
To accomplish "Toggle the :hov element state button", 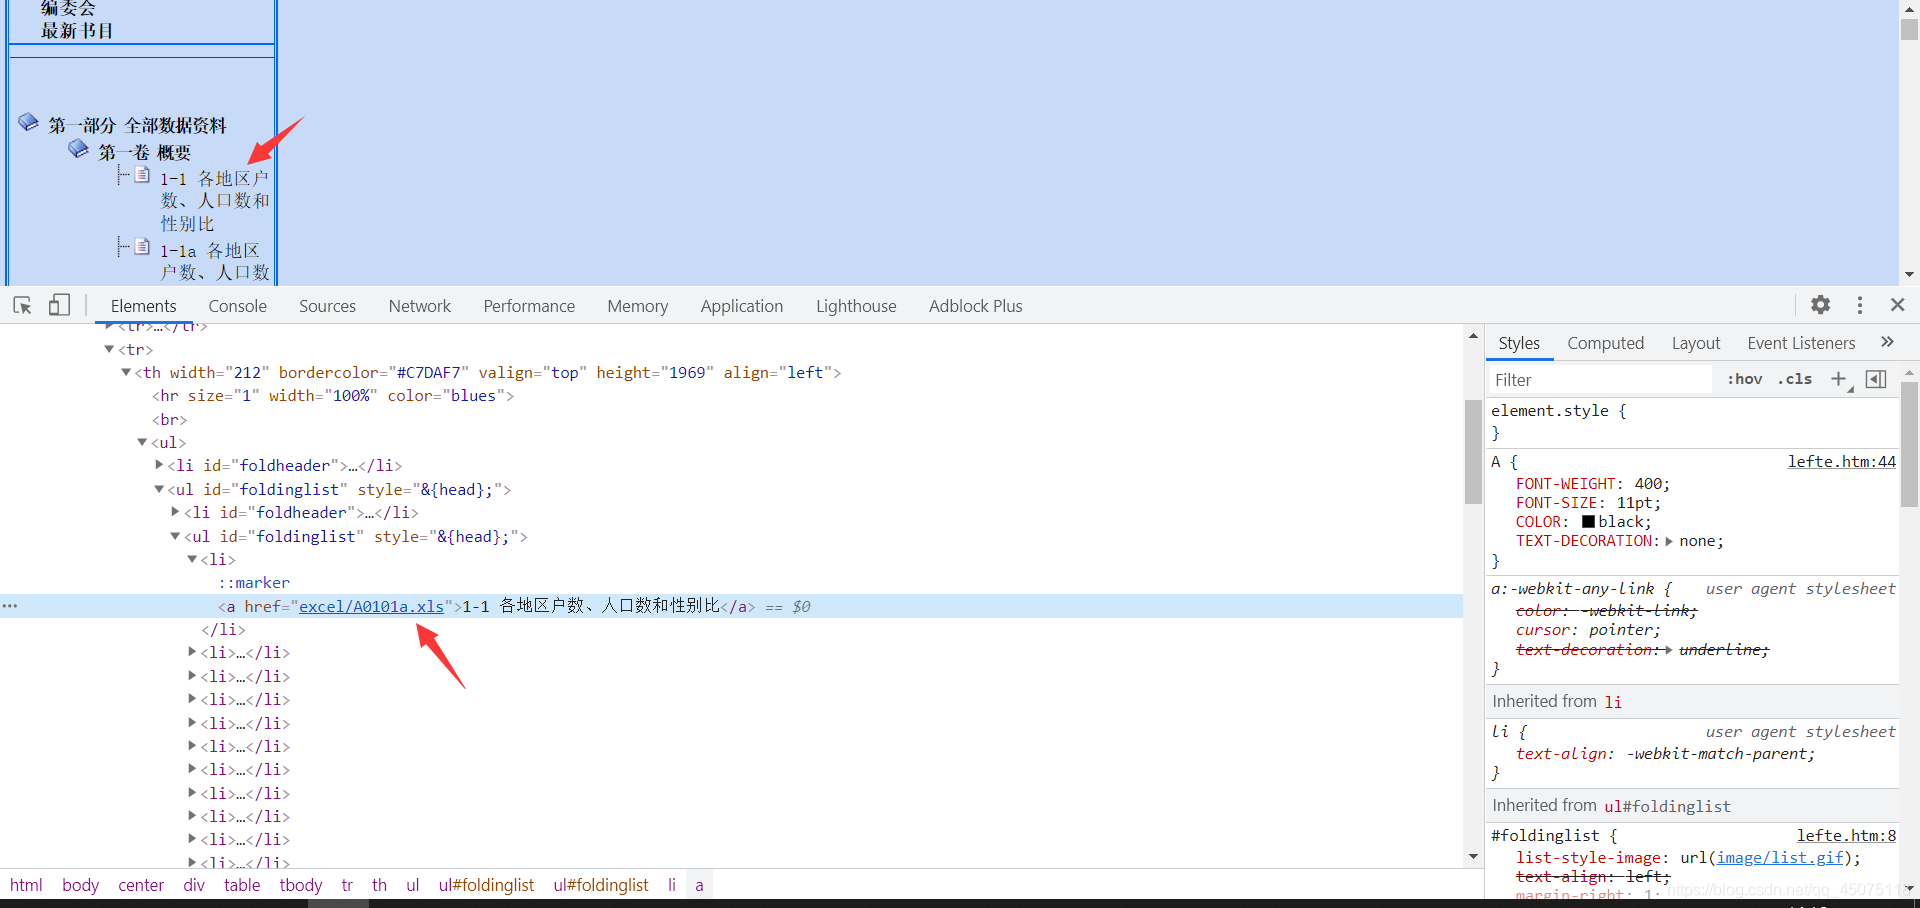I will (x=1745, y=379).
